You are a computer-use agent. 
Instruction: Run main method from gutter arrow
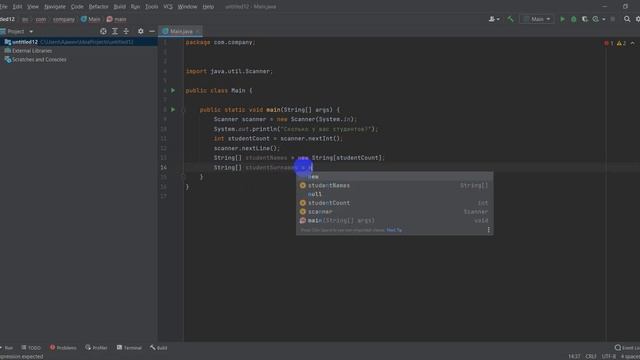173,109
